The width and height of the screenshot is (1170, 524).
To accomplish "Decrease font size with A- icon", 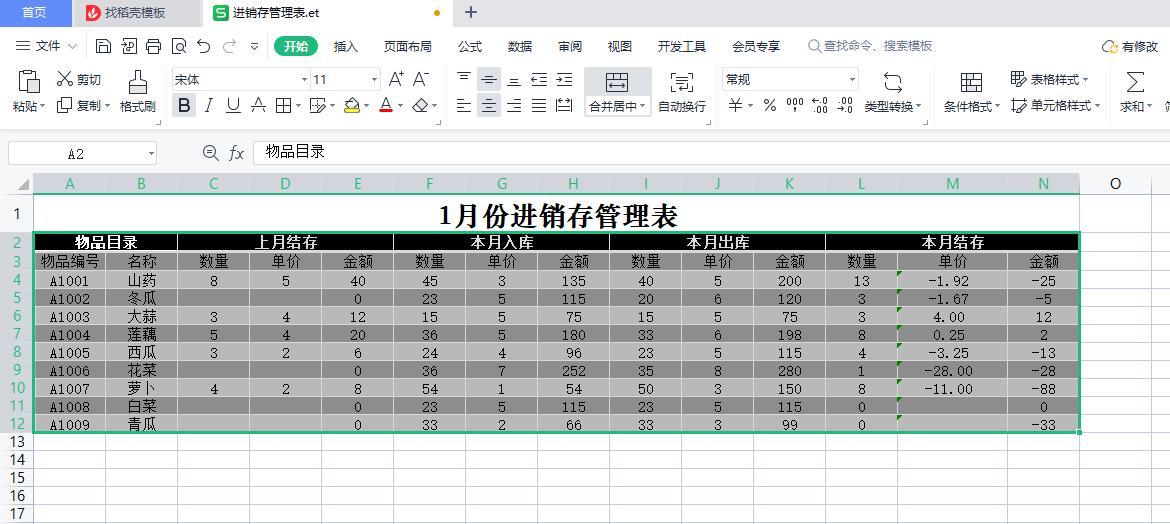I will point(421,79).
